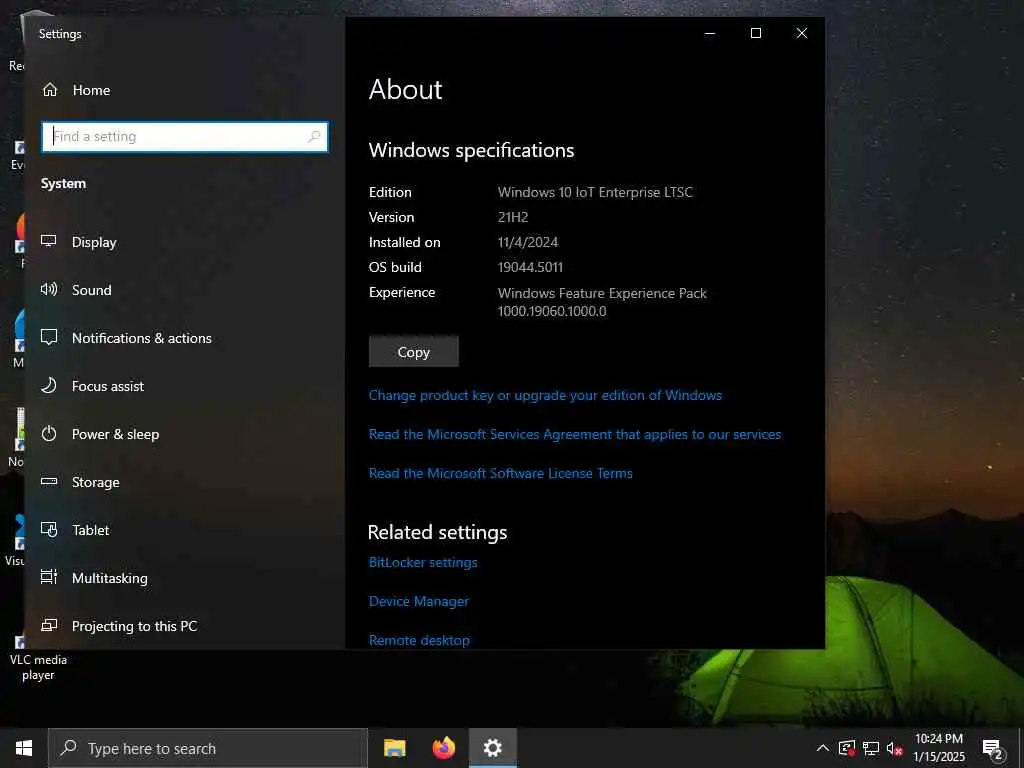Maximize the Settings window

[756, 33]
